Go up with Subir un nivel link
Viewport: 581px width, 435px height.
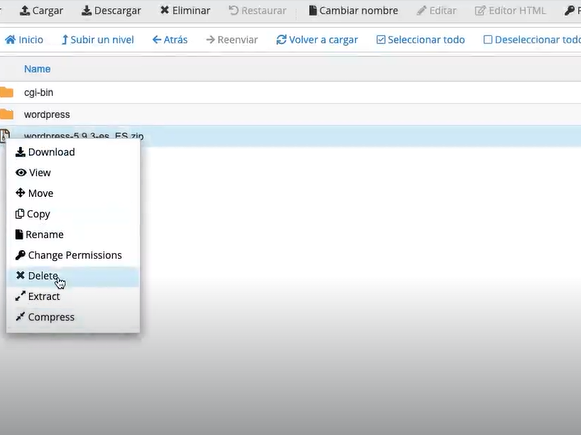tap(102, 40)
